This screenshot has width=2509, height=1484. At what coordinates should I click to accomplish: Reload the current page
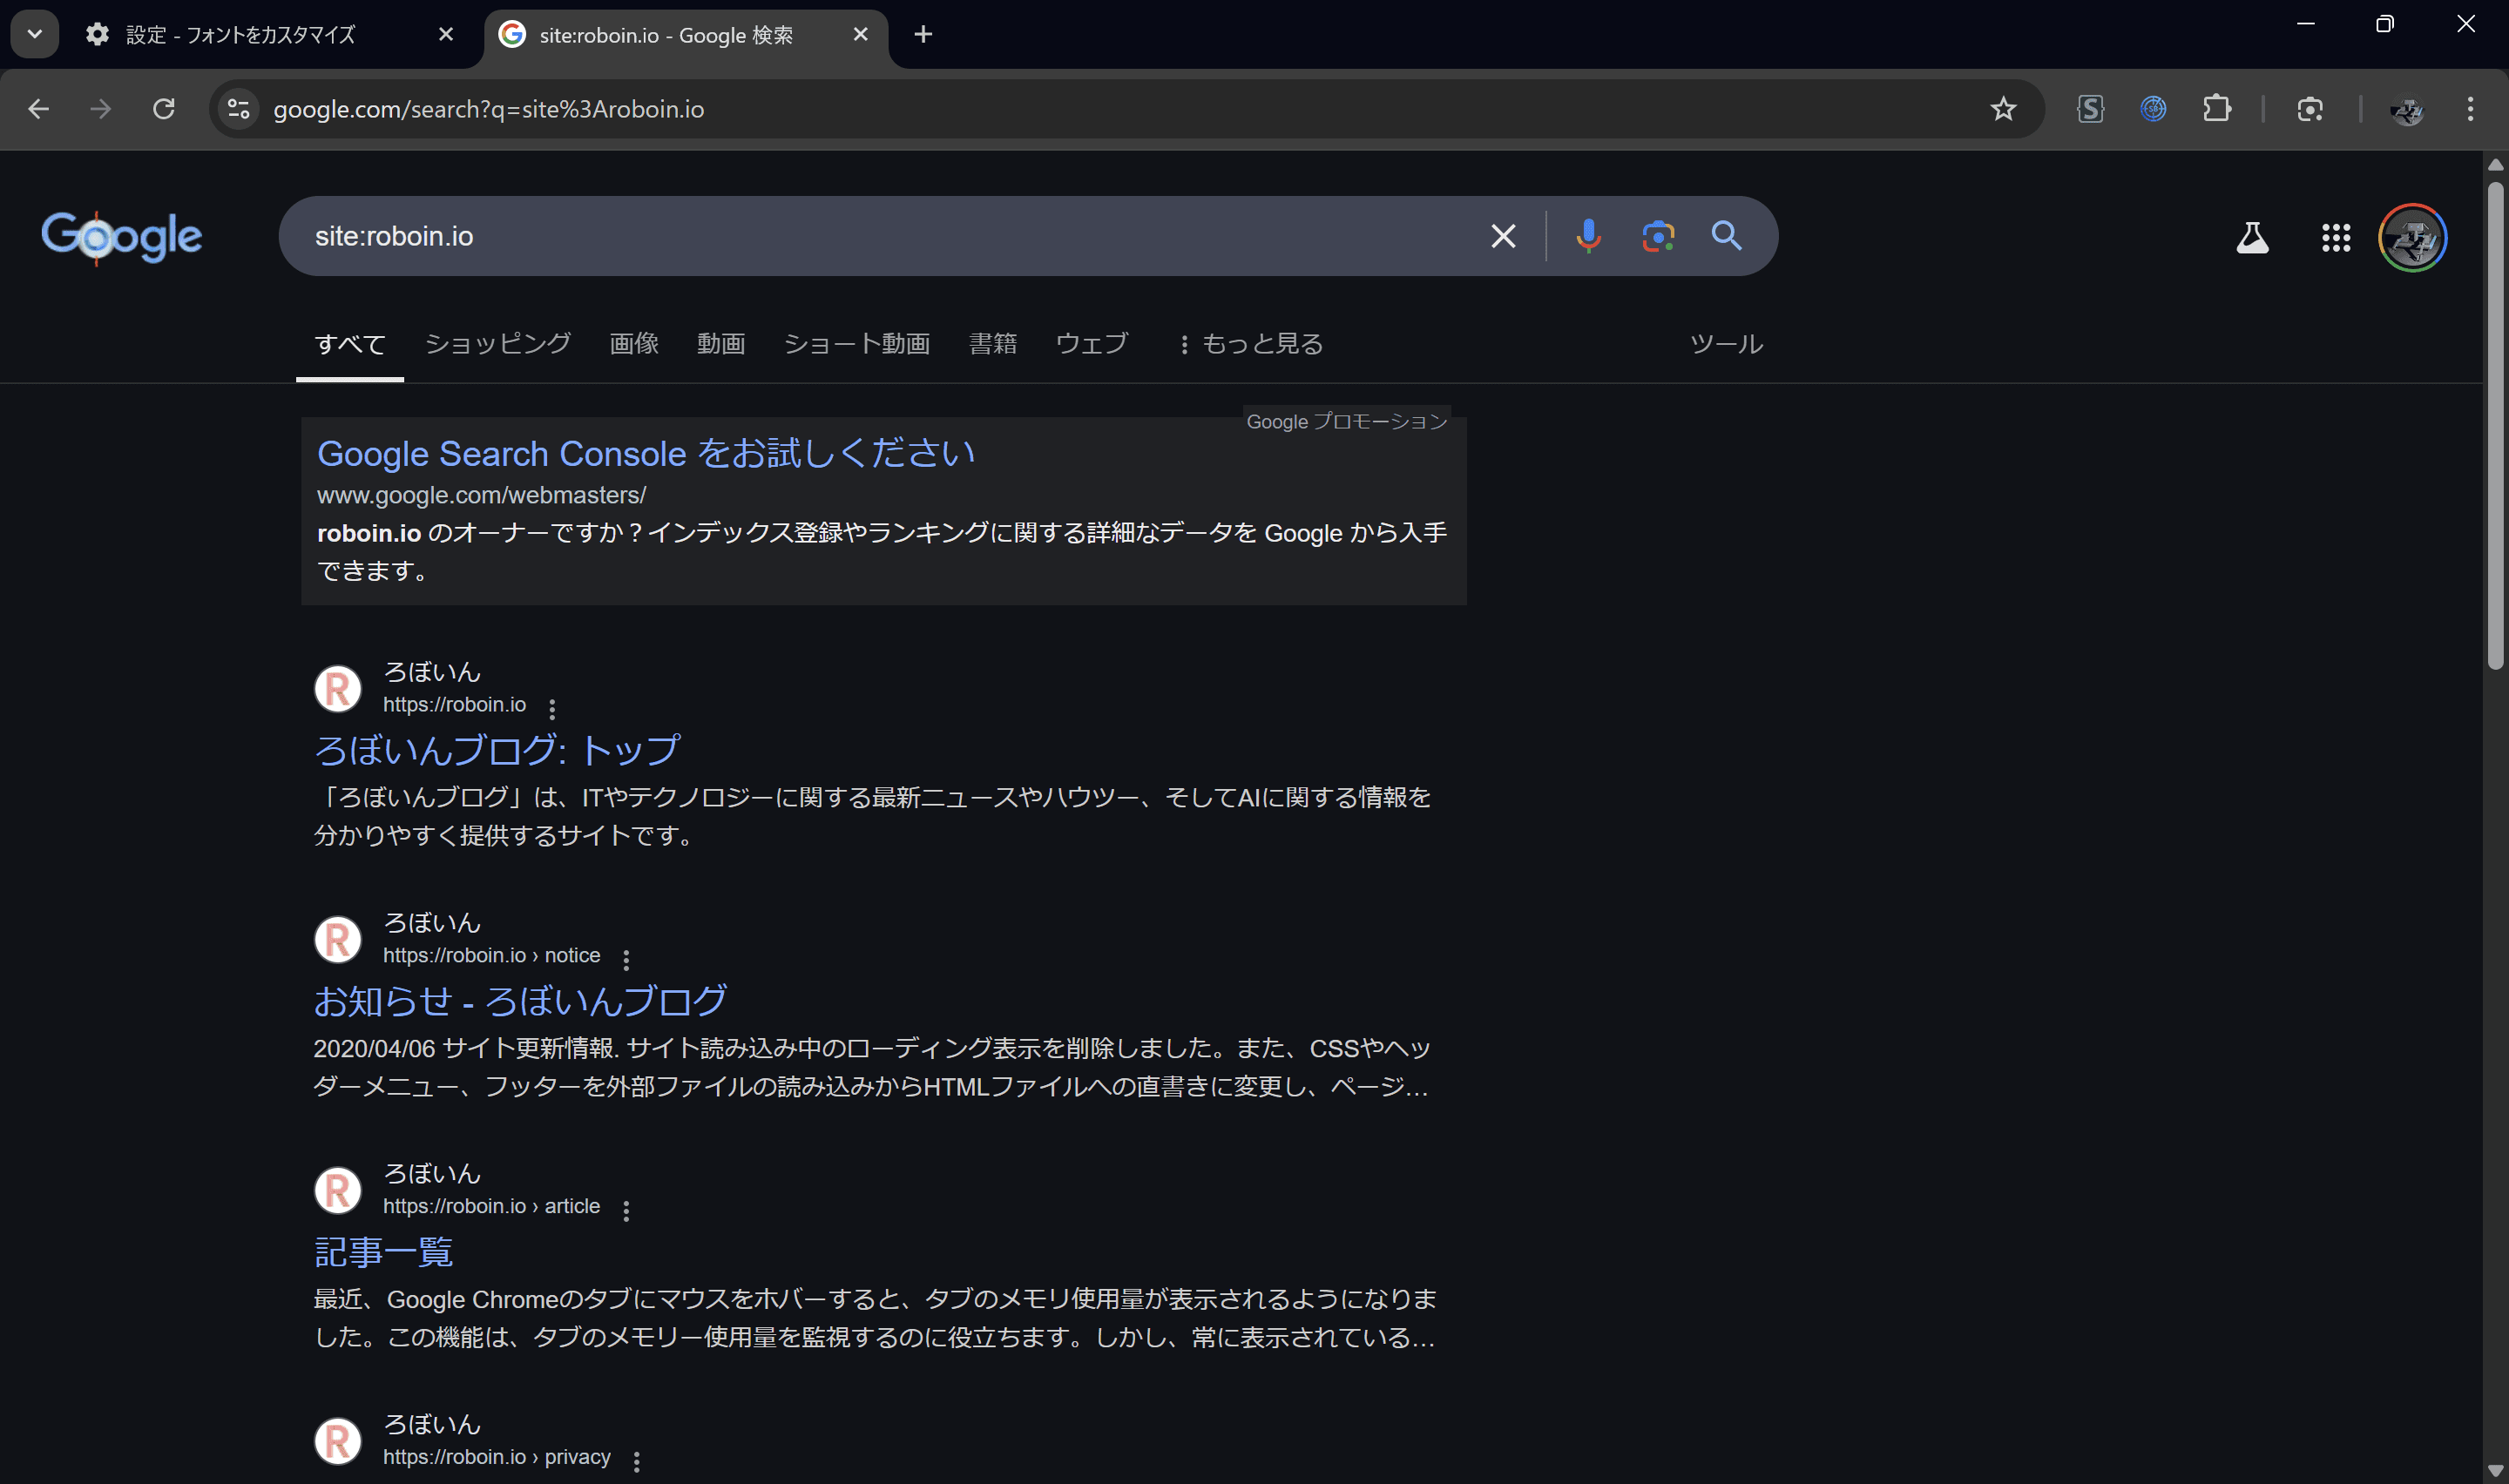pos(164,109)
